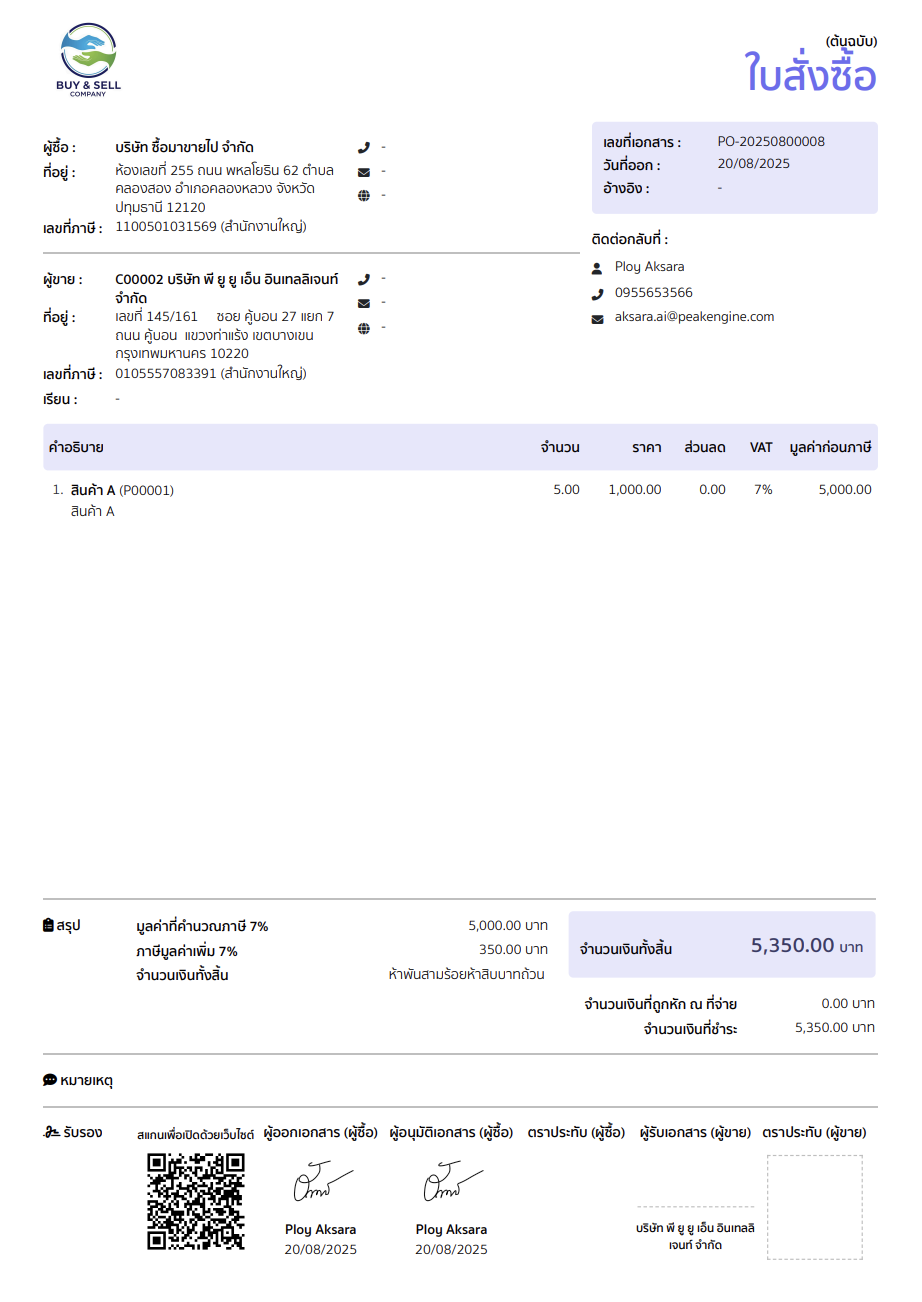Click the person icon beside Ploy Aksara
922x1302 pixels.
tap(598, 268)
